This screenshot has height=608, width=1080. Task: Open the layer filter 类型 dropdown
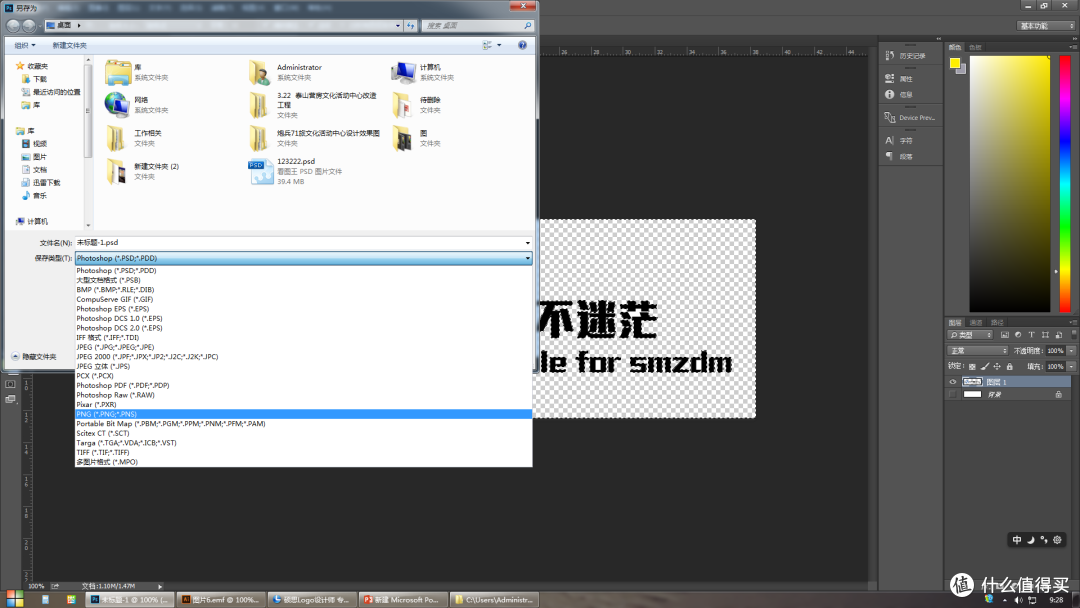[970, 335]
